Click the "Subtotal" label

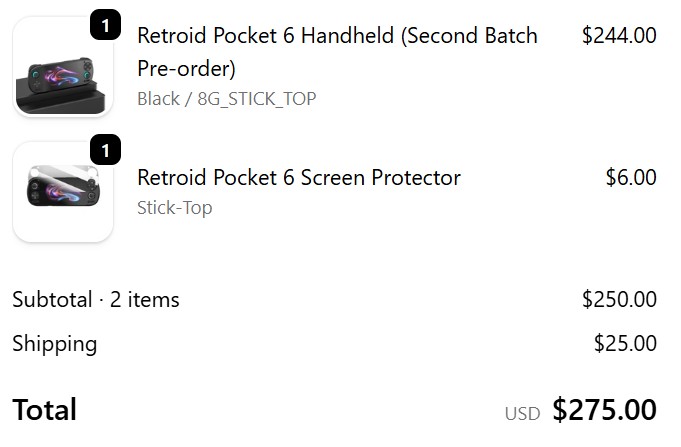point(52,299)
